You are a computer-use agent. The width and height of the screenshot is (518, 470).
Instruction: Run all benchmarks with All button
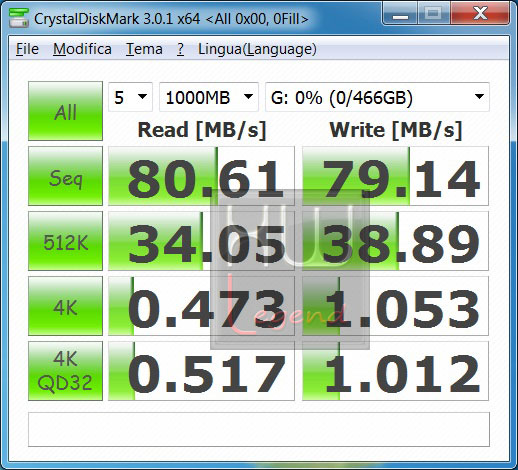click(65, 111)
